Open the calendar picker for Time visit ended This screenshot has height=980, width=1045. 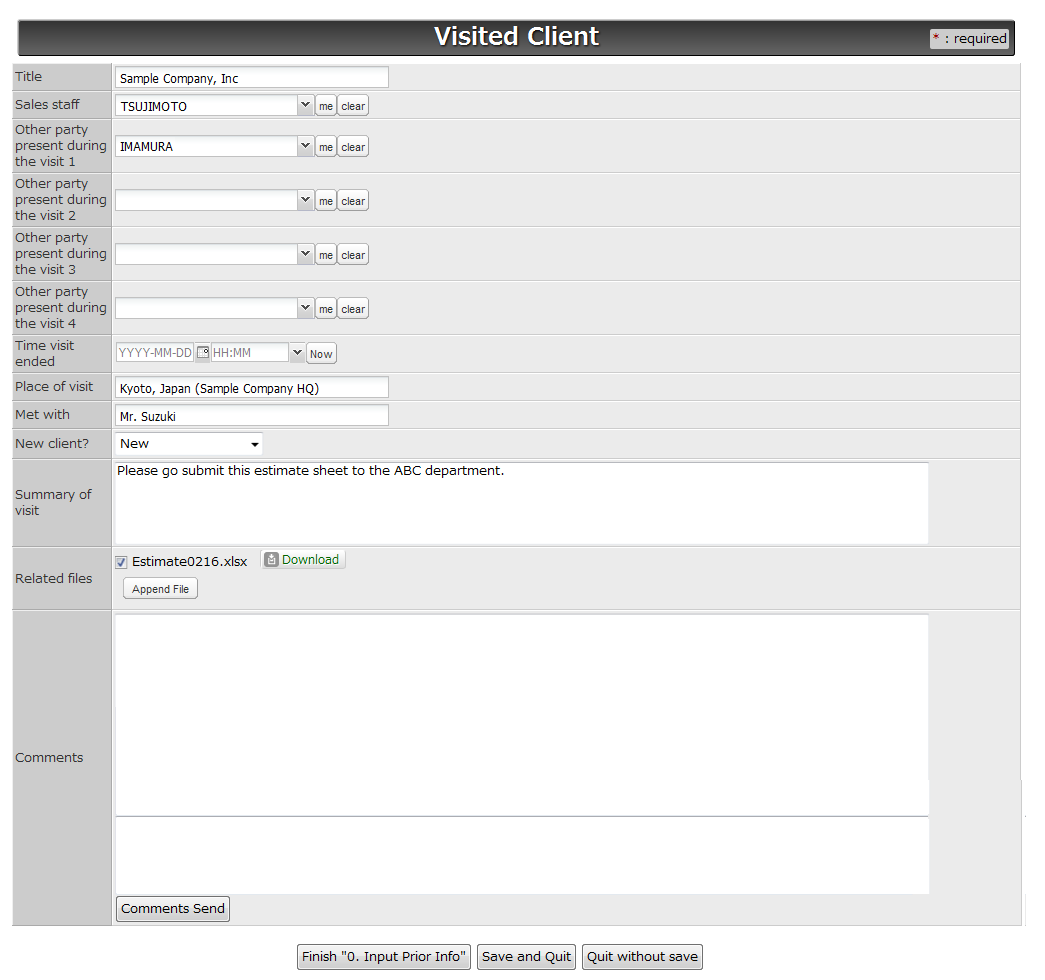(203, 352)
